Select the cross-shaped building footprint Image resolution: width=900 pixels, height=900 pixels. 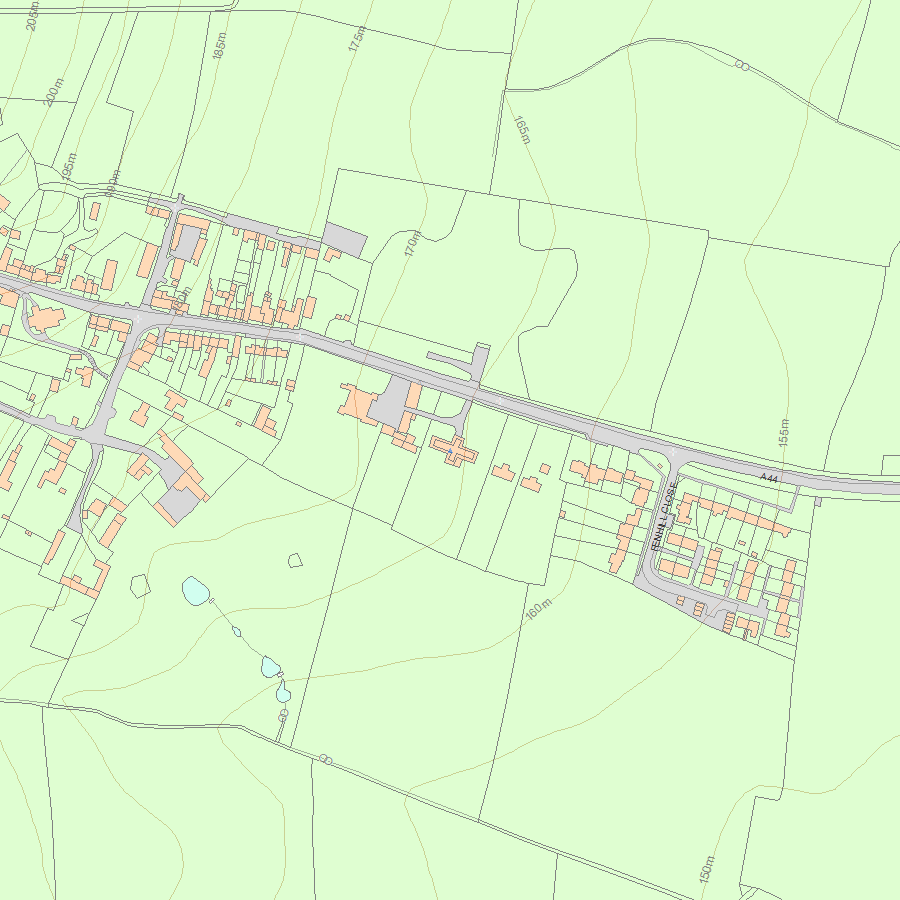tap(453, 451)
